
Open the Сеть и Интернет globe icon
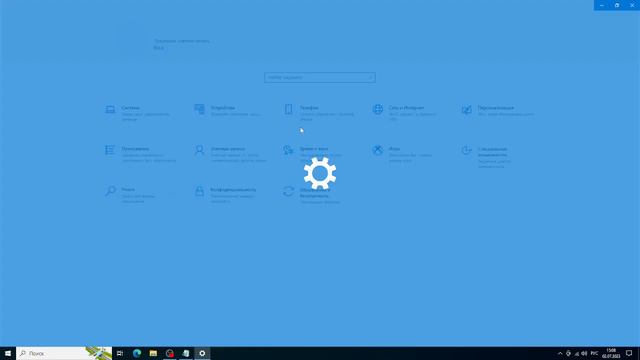click(x=378, y=109)
